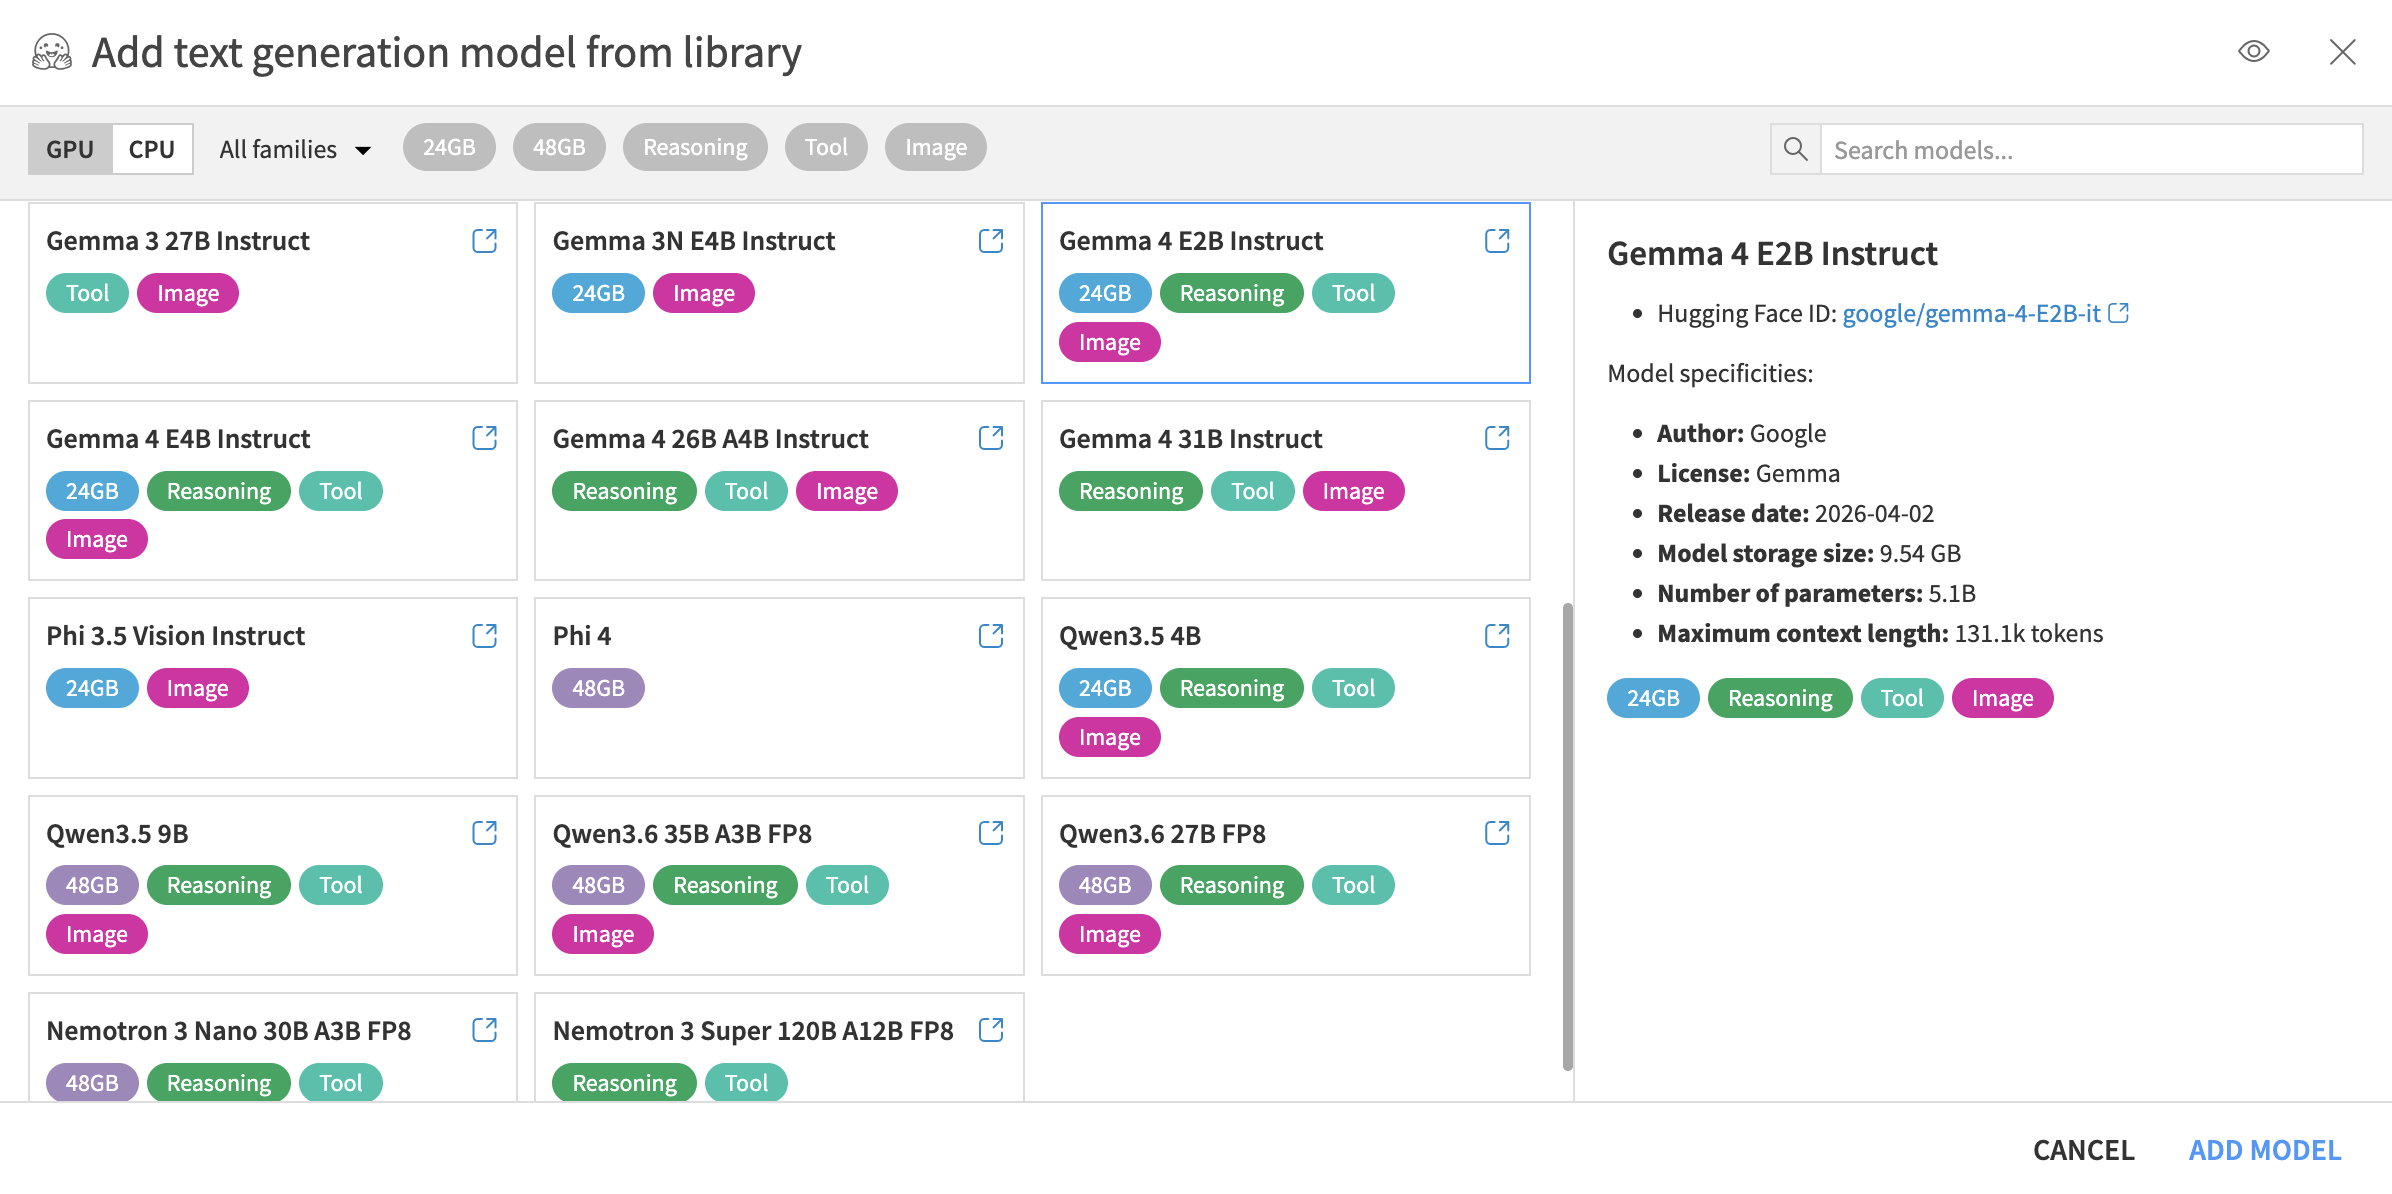Viewport: 2392px width, 1194px height.
Task: Click the License: Gemma entry
Action: coord(1748,473)
